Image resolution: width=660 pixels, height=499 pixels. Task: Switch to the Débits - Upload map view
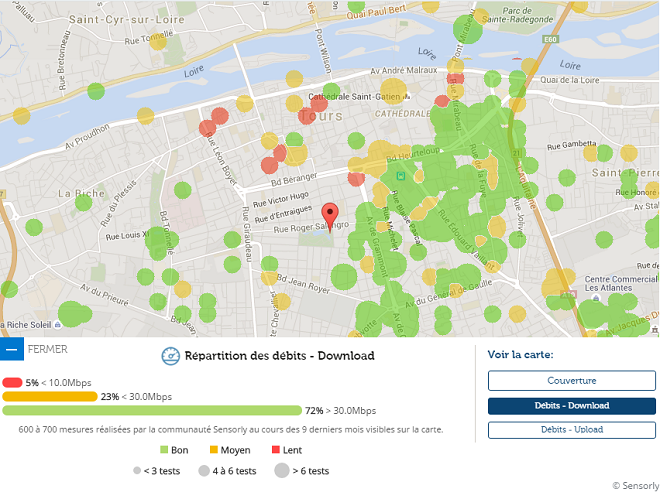(572, 430)
